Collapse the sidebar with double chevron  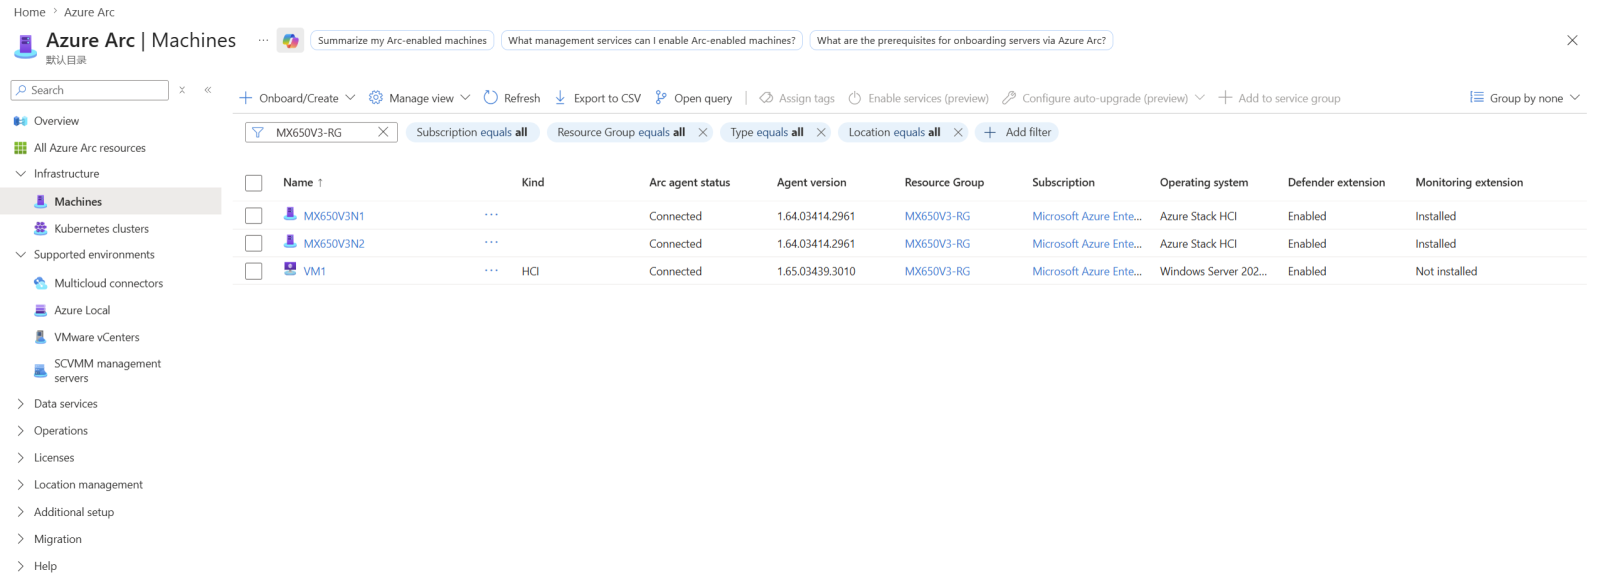tap(208, 90)
